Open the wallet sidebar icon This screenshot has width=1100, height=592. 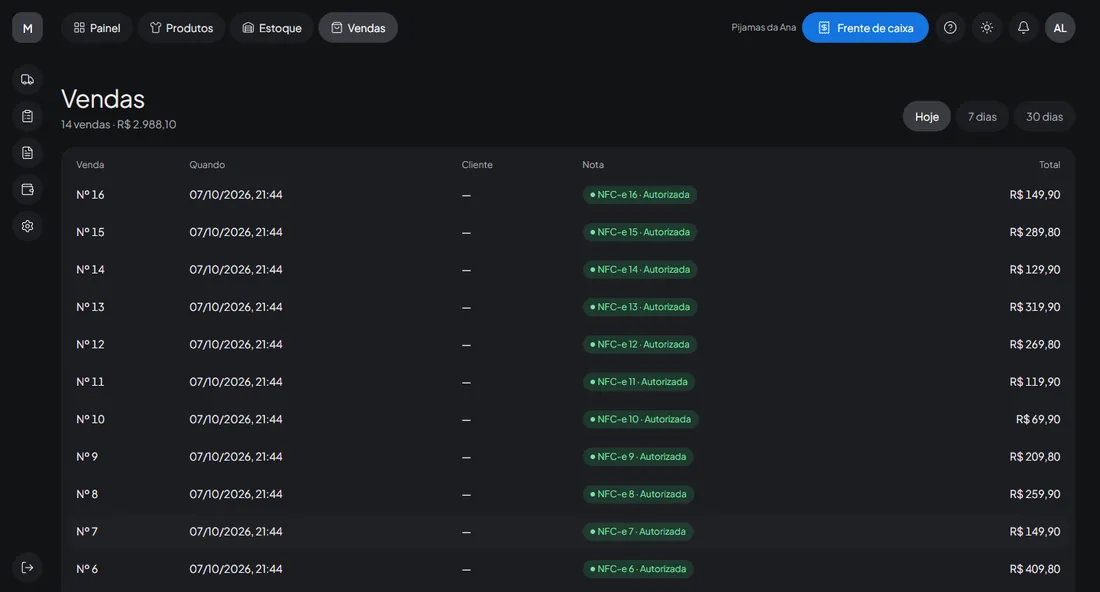[27, 189]
